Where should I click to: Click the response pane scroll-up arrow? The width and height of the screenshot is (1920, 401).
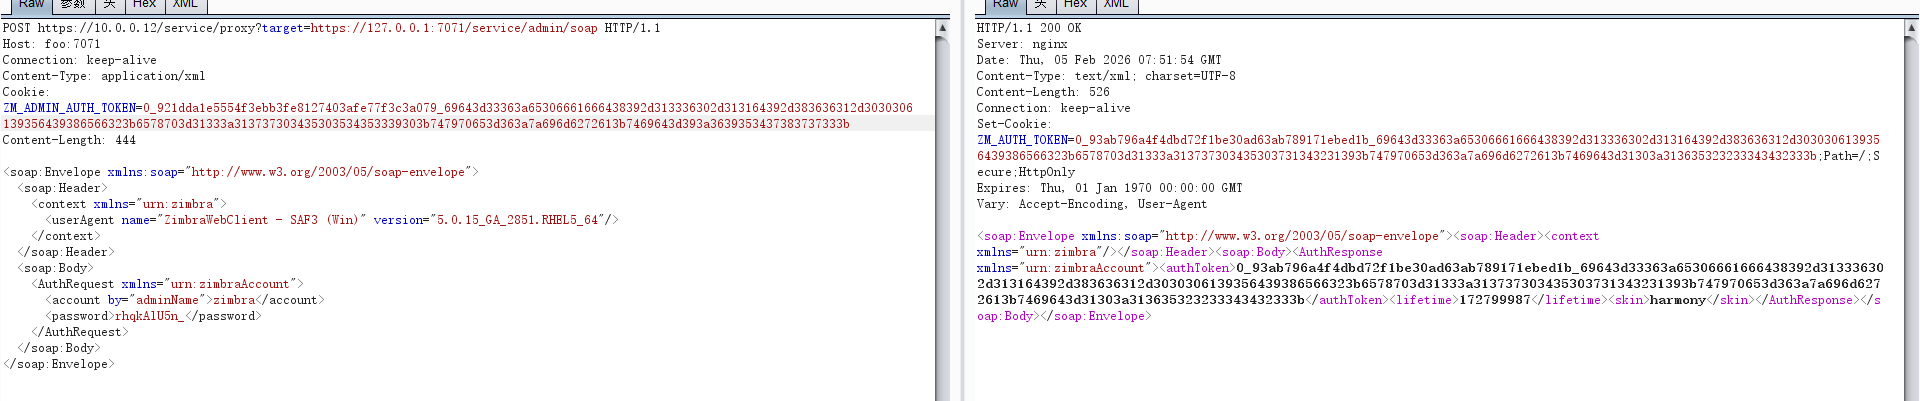(1912, 28)
